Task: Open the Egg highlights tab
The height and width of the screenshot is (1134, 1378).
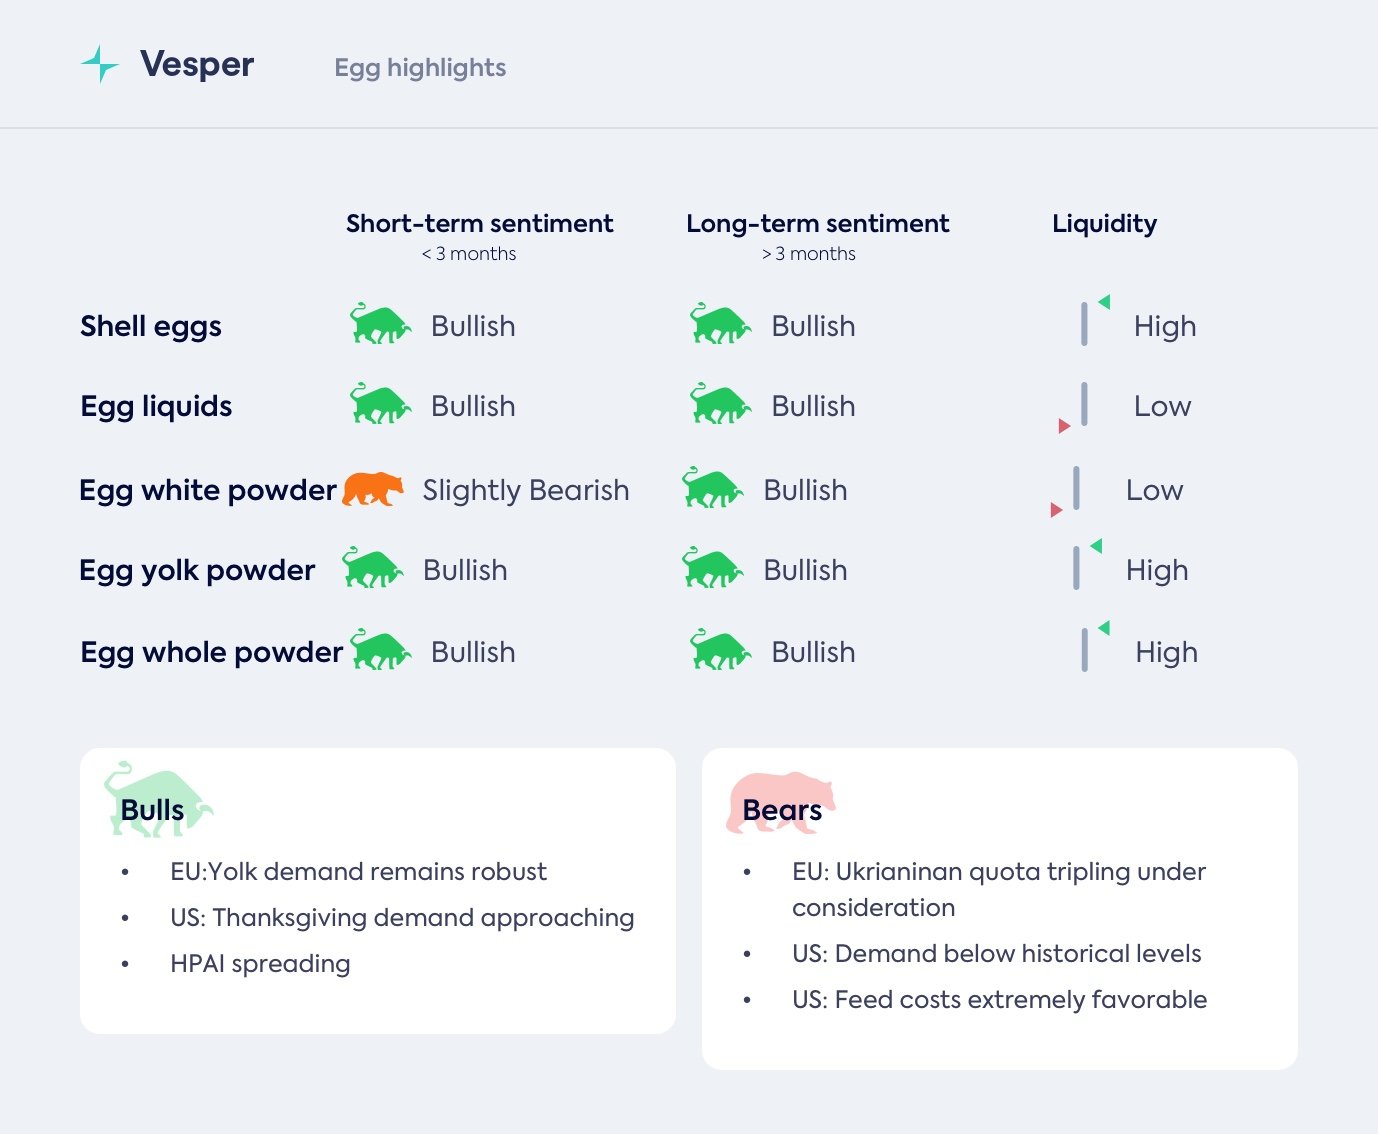Action: click(420, 67)
